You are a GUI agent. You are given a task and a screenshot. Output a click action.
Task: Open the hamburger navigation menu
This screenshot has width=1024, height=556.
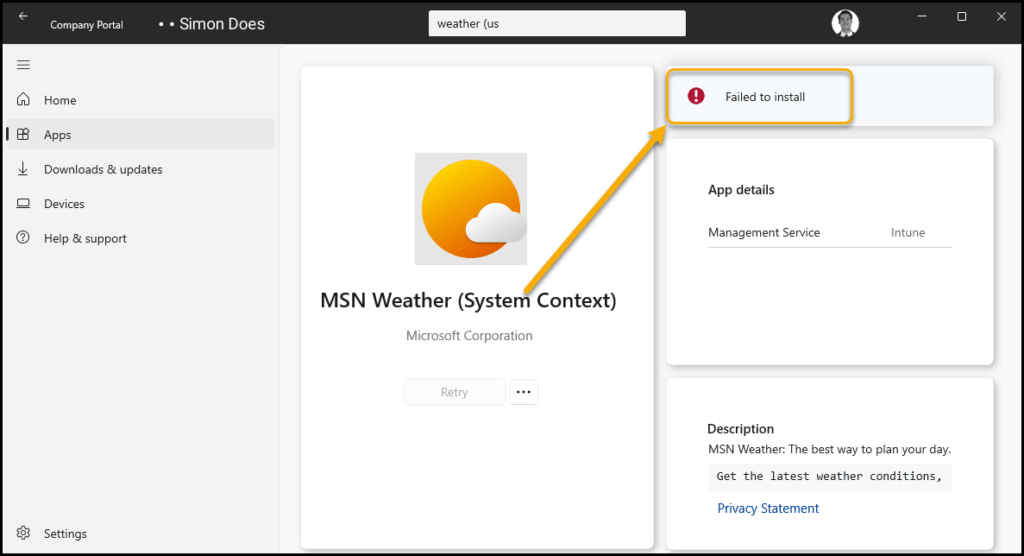tap(23, 65)
